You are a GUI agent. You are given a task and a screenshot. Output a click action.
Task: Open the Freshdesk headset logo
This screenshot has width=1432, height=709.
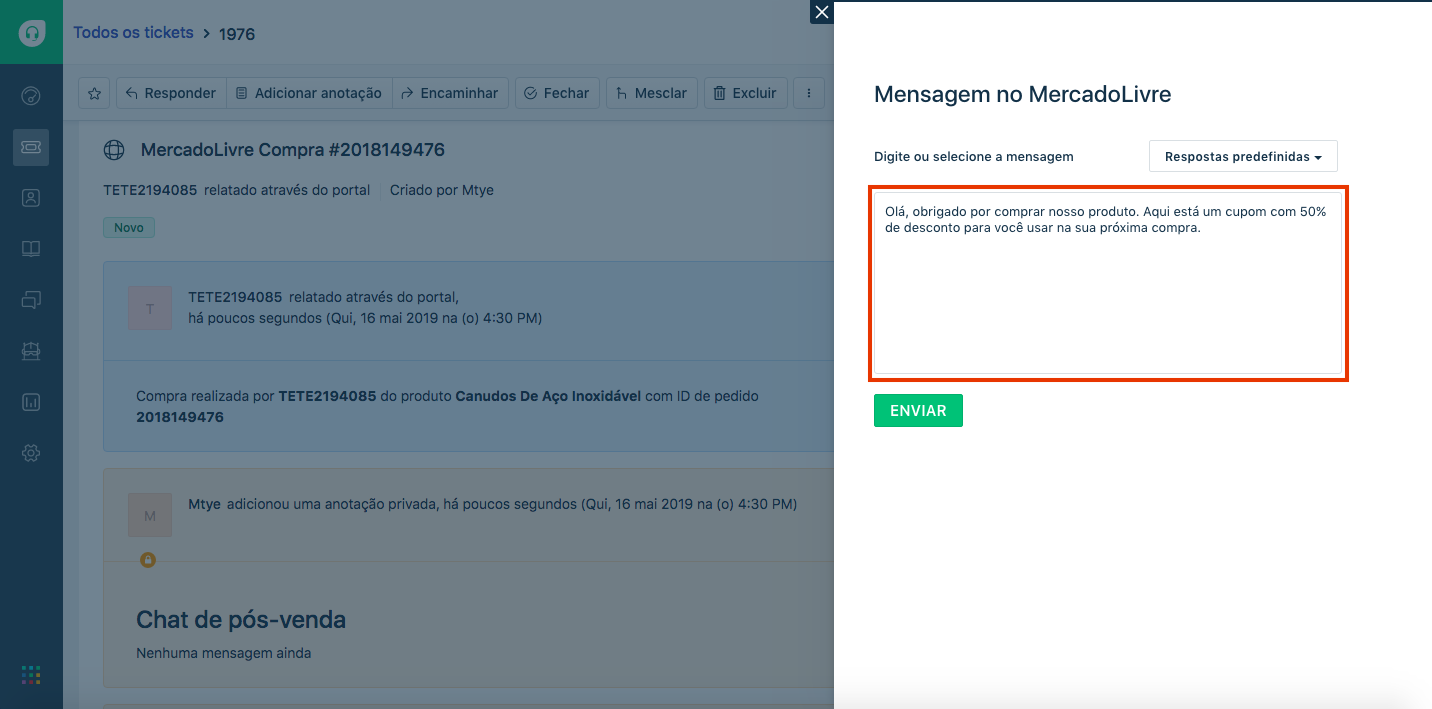point(31,32)
